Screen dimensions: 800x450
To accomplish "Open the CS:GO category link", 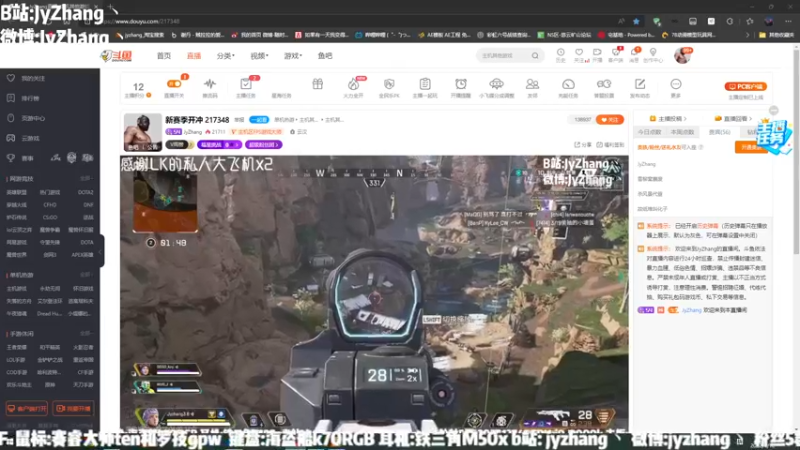I will [x=50, y=217].
